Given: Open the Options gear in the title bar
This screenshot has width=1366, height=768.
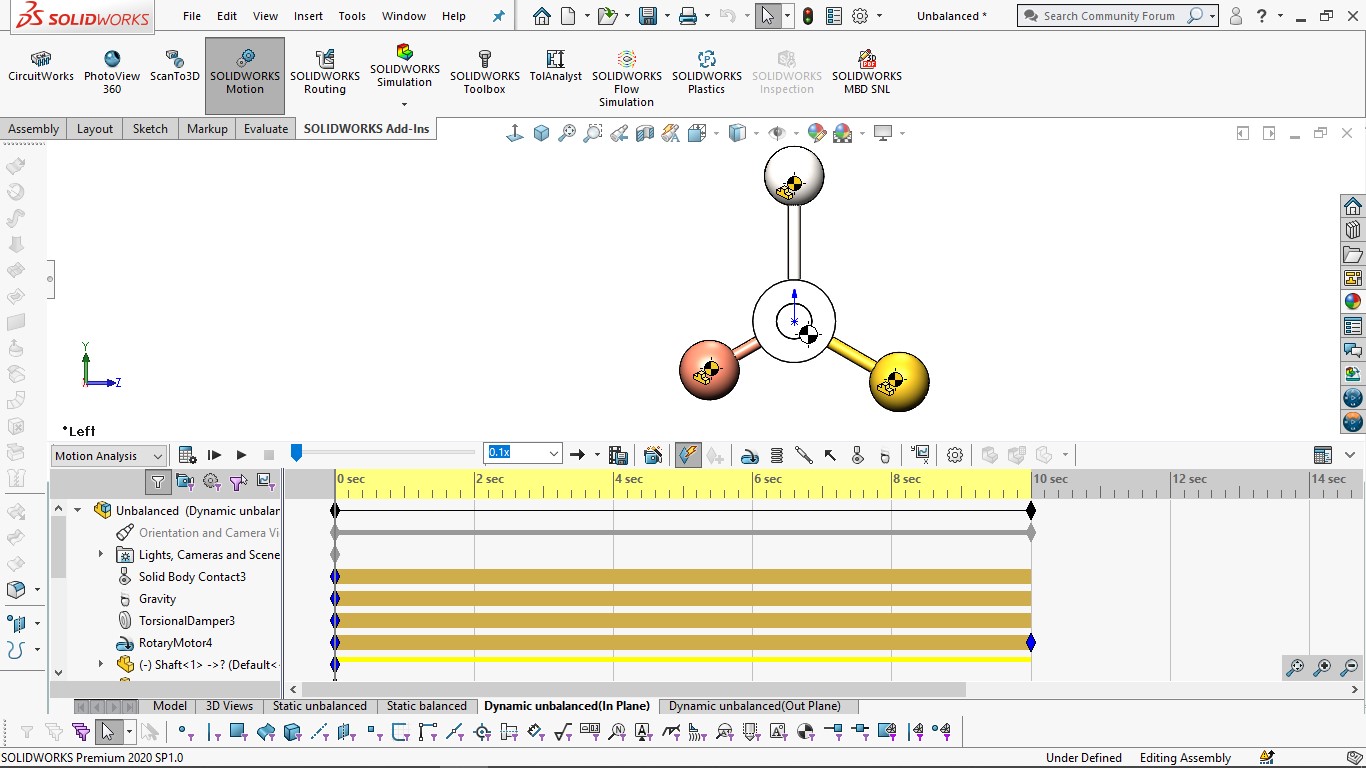Looking at the screenshot, I should click(x=860, y=16).
